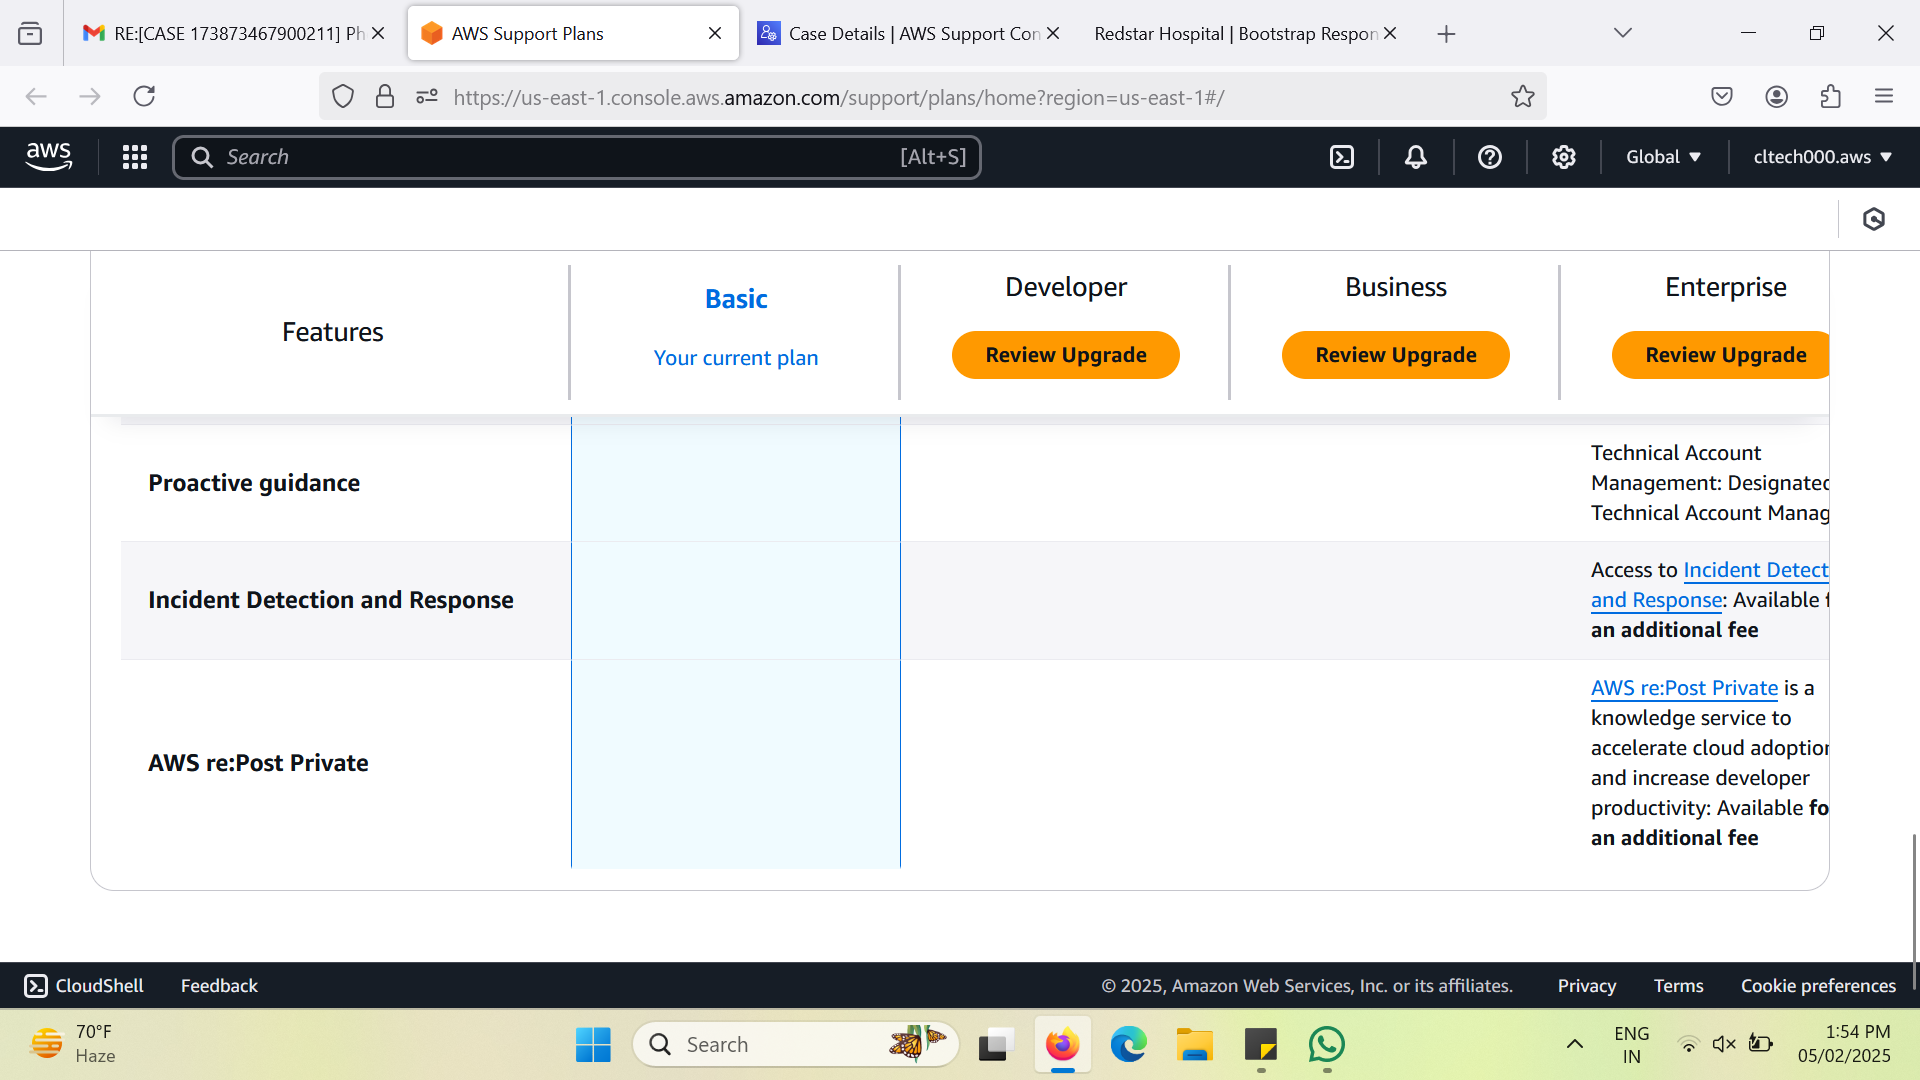Image resolution: width=1920 pixels, height=1080 pixels.
Task: Open site permissions icon in address bar
Action: coord(427,96)
